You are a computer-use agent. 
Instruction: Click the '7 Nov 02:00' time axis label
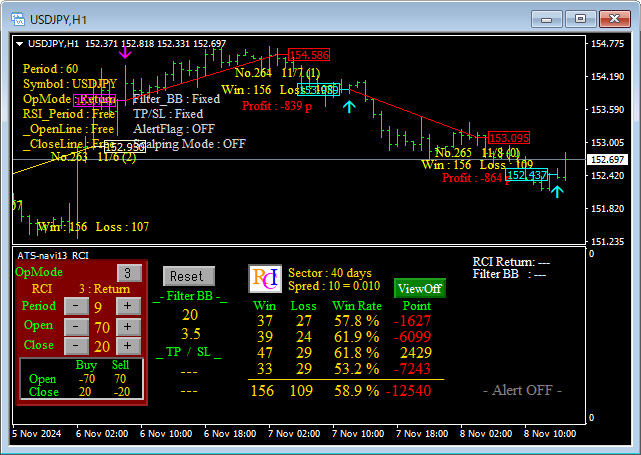(x=294, y=434)
